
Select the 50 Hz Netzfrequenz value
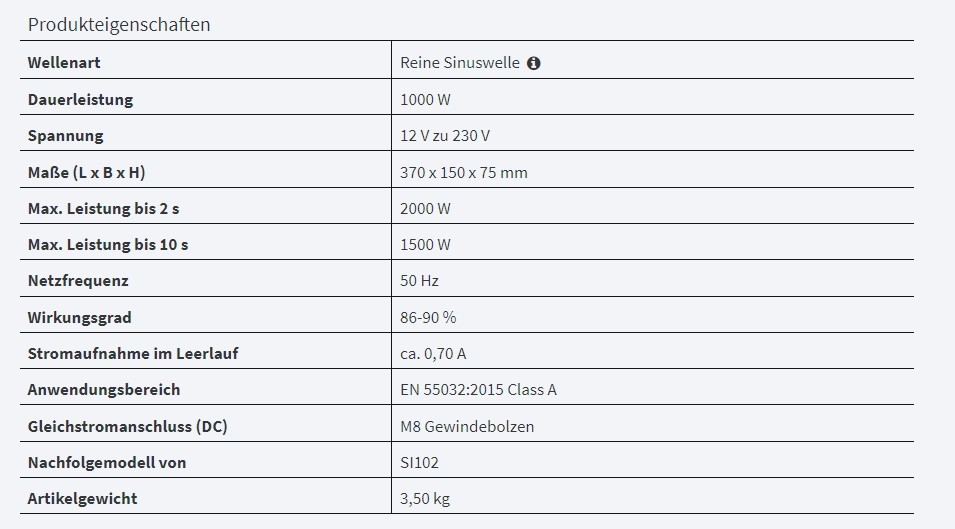pyautogui.click(x=419, y=281)
